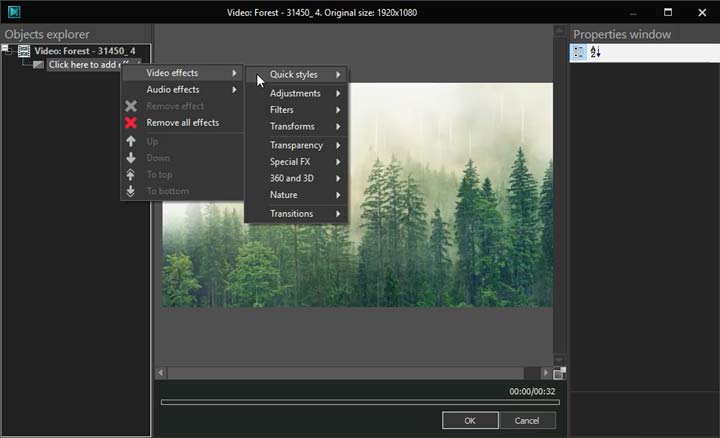The width and height of the screenshot is (720, 438).
Task: Confirm with the OK button
Action: pyautogui.click(x=470, y=421)
